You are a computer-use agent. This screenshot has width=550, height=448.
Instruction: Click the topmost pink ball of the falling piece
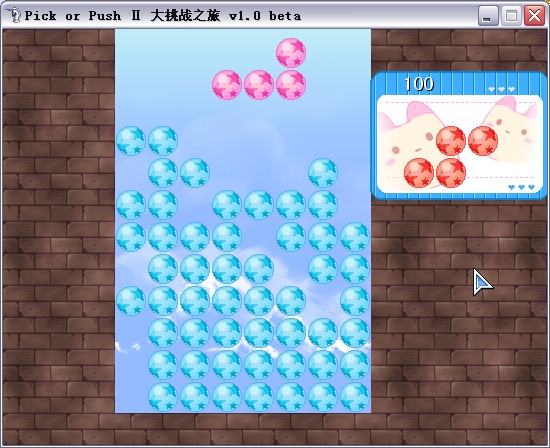(x=291, y=53)
